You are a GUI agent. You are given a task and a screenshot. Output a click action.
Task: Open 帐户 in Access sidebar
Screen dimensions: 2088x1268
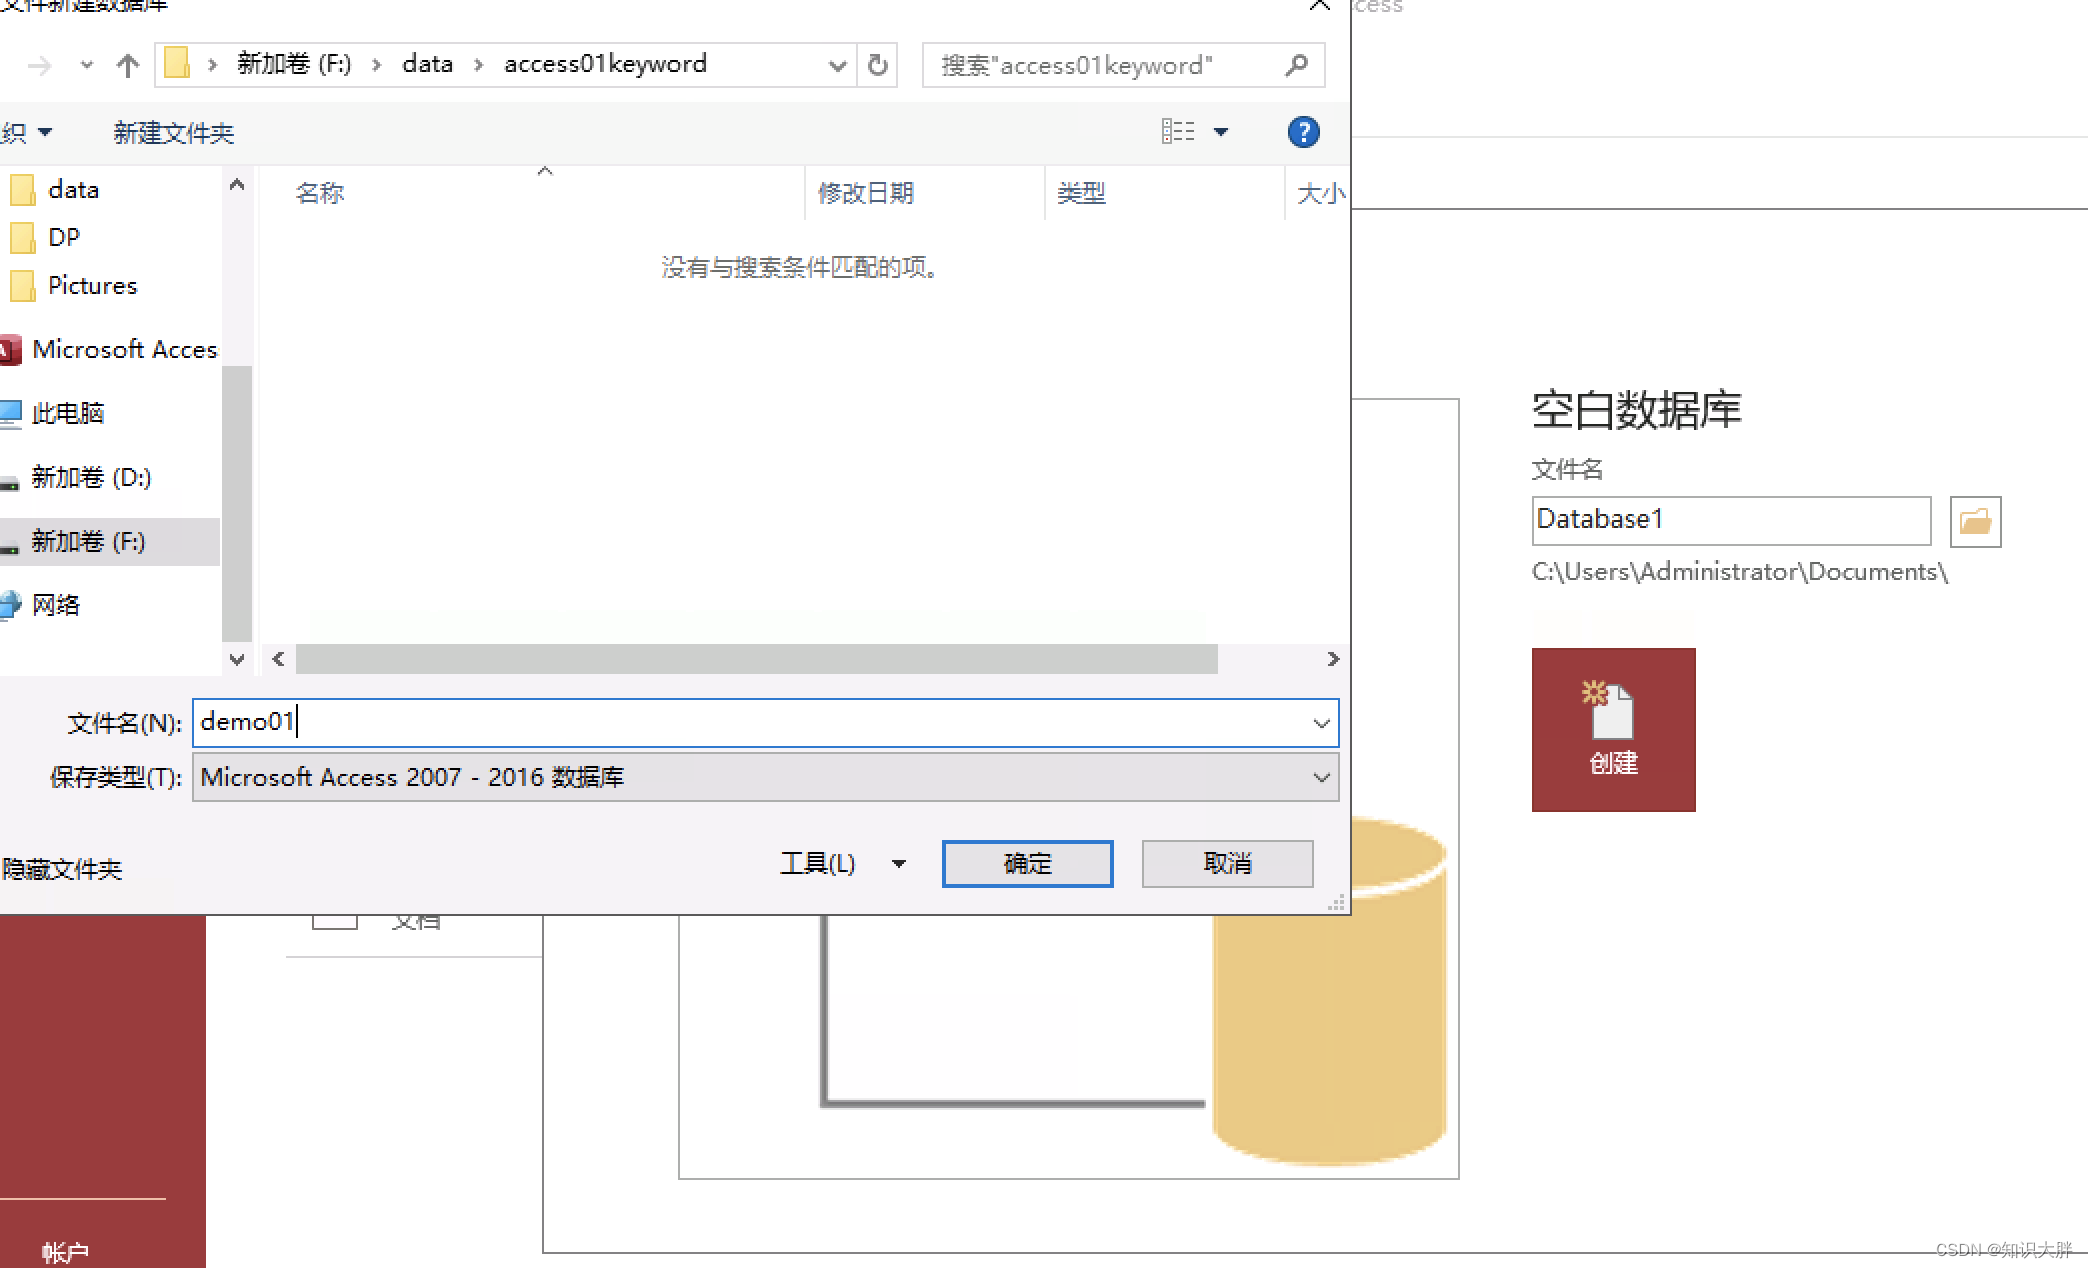point(65,1251)
